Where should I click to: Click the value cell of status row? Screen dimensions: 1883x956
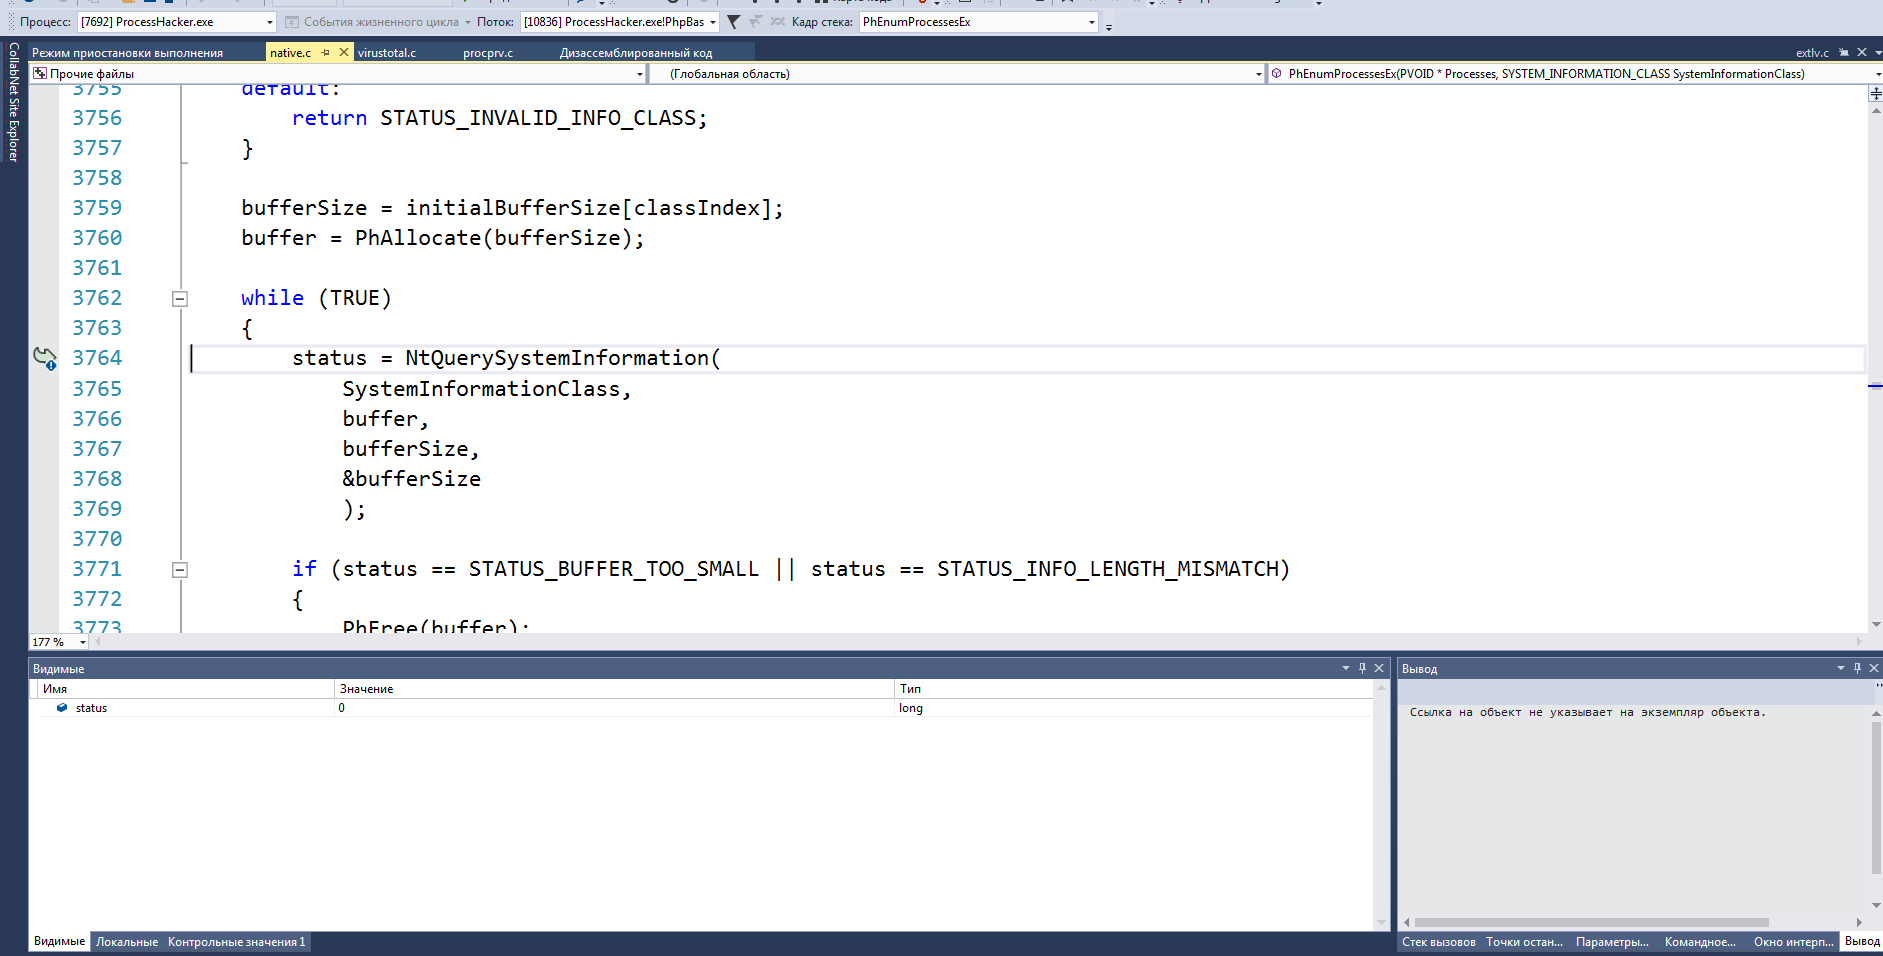coord(614,708)
